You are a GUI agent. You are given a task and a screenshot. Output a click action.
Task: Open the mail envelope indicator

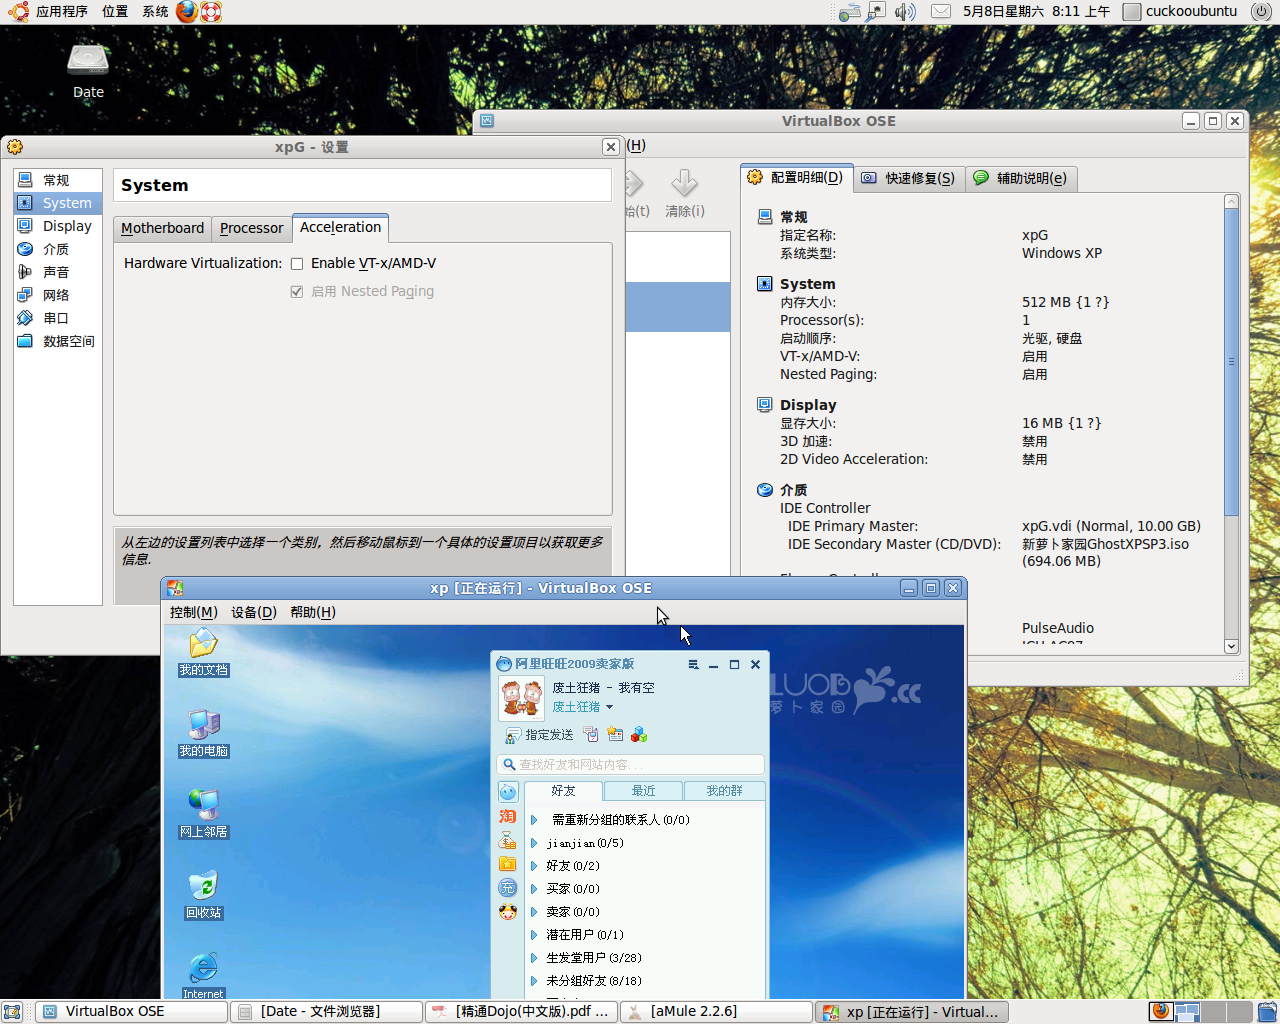tap(941, 12)
